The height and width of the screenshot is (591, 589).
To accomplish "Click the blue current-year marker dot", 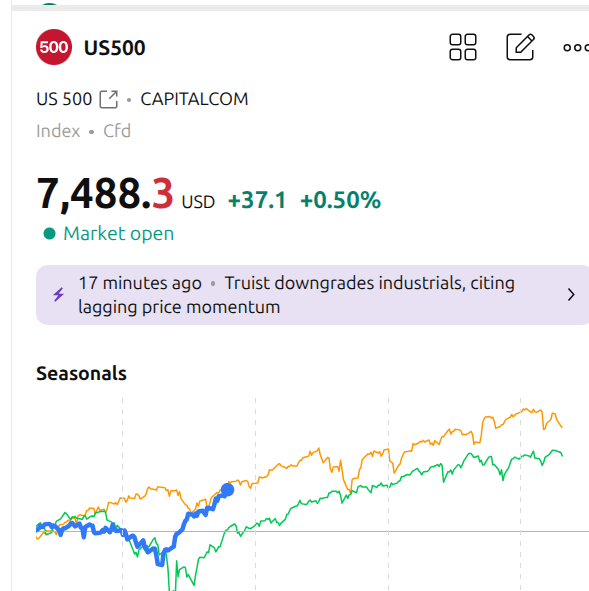I will [x=227, y=490].
